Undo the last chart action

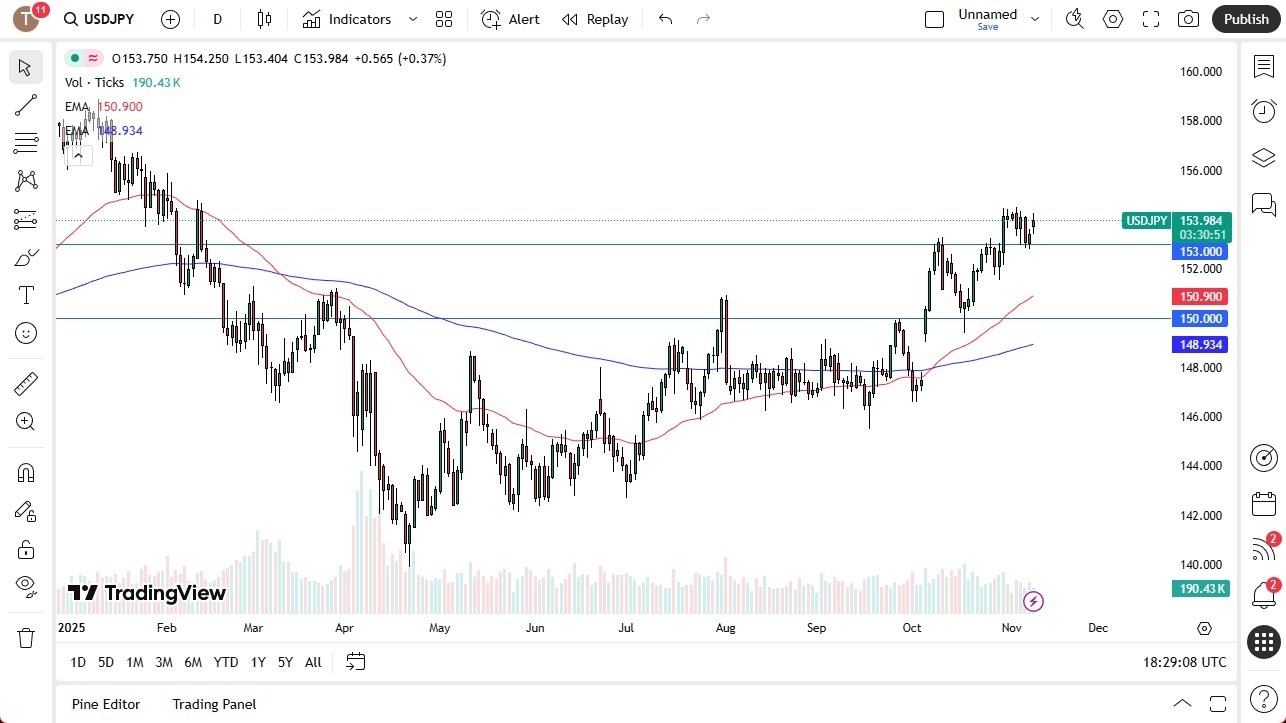pyautogui.click(x=664, y=18)
